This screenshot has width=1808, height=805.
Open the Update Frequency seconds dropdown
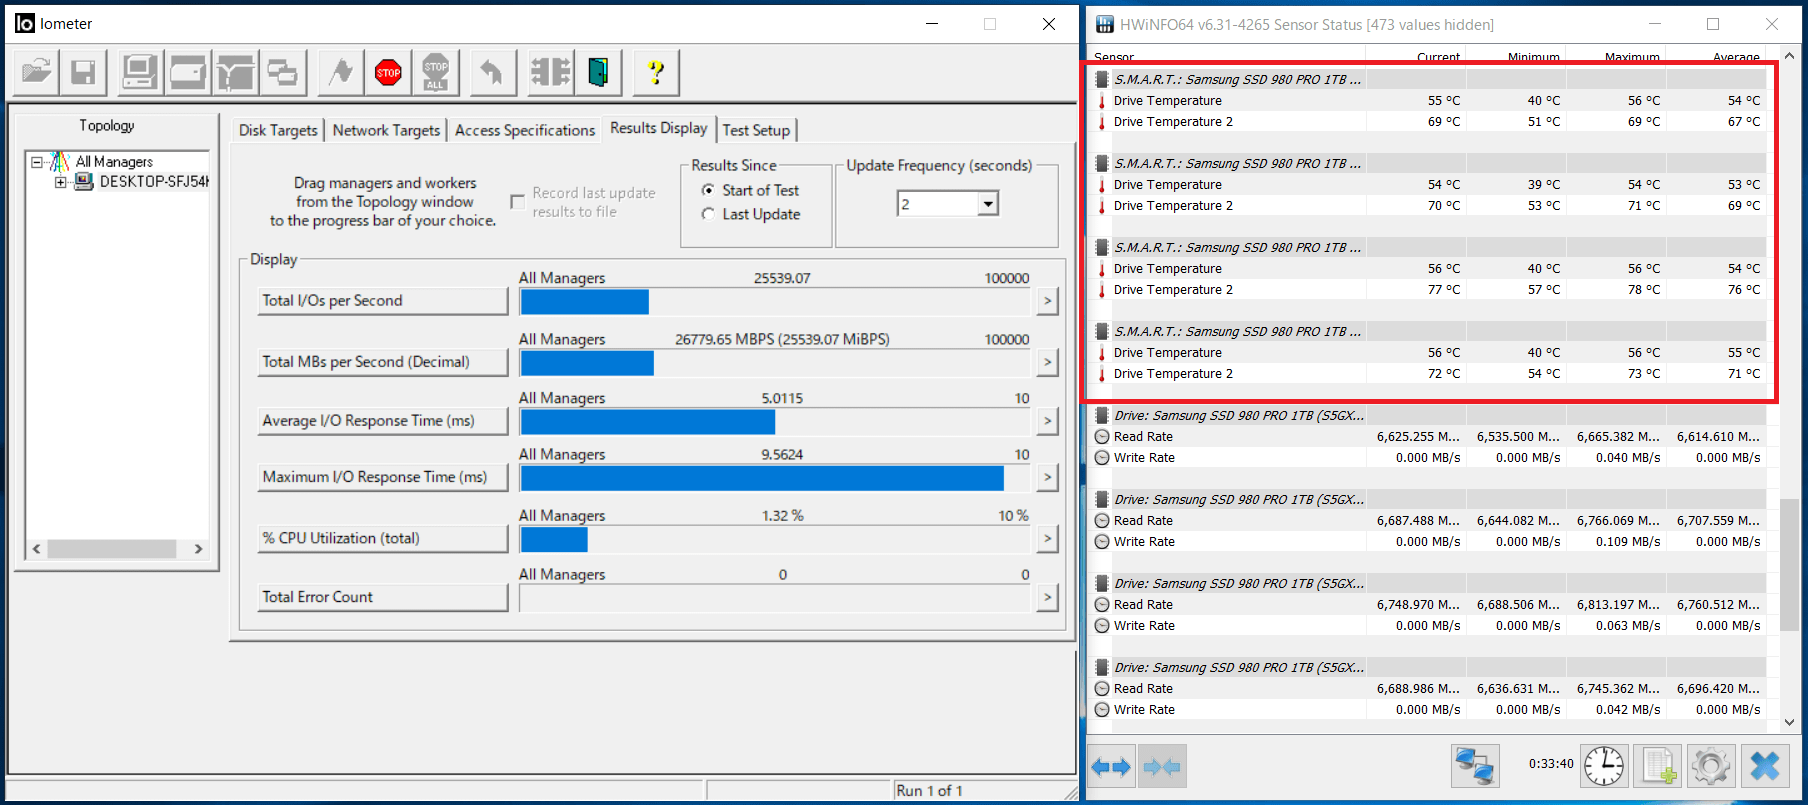point(988,204)
